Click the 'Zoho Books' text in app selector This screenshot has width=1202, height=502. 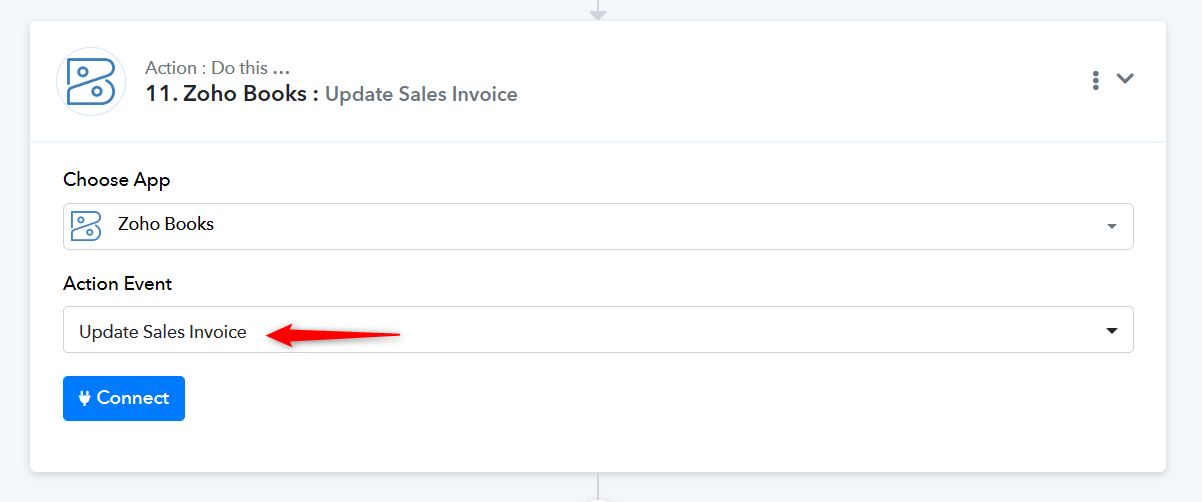166,224
